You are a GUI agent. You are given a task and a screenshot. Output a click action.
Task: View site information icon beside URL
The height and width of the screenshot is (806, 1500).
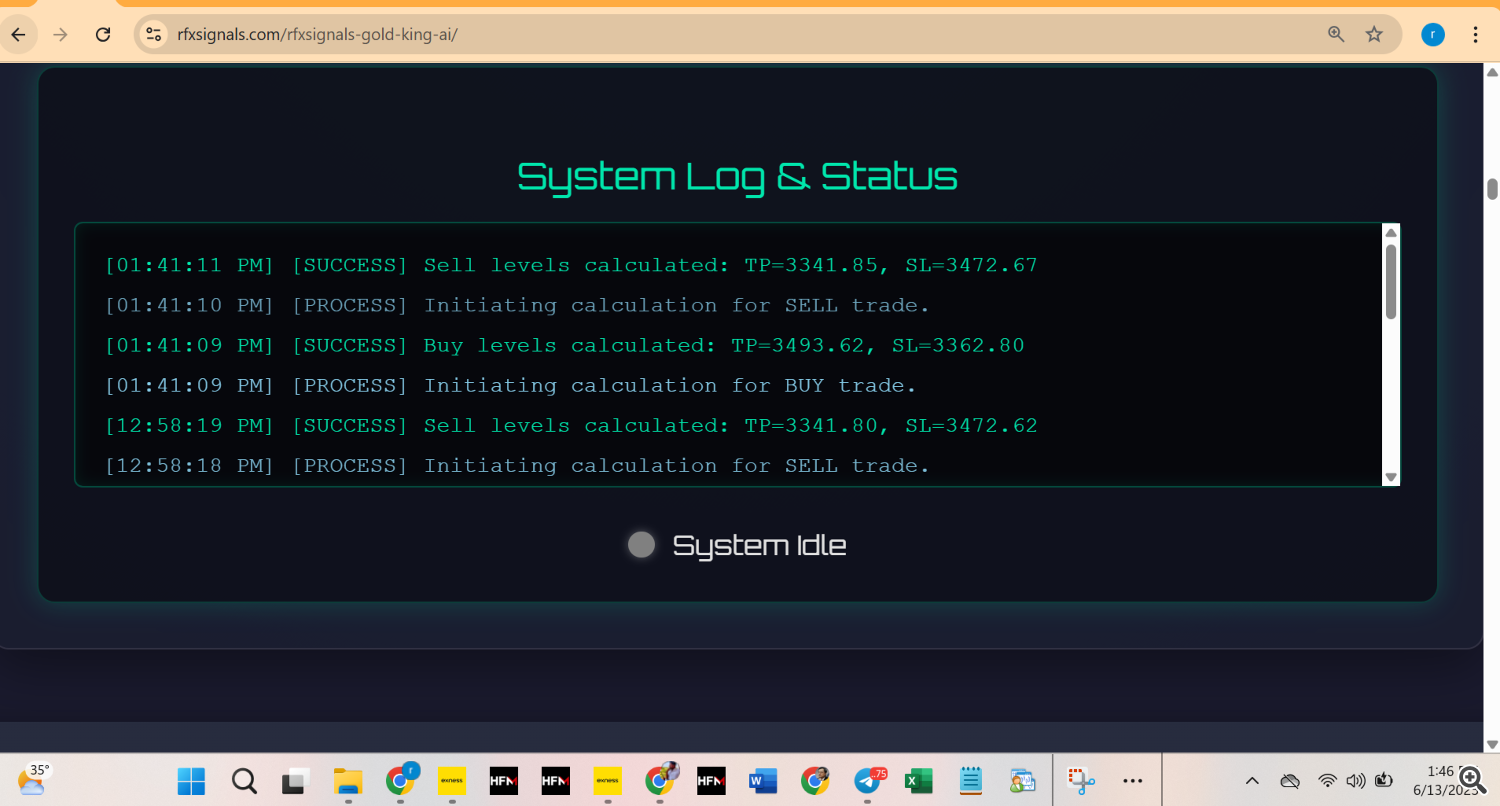click(x=153, y=35)
